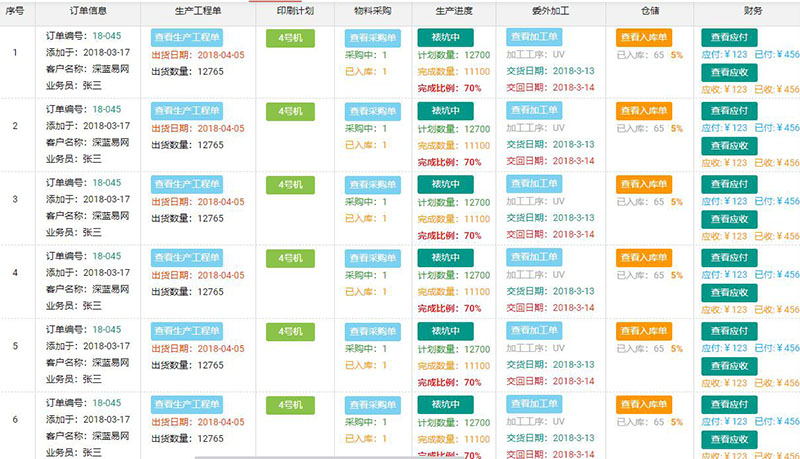Open 查看加工单 in row 2
The height and width of the screenshot is (459, 800).
click(x=534, y=110)
